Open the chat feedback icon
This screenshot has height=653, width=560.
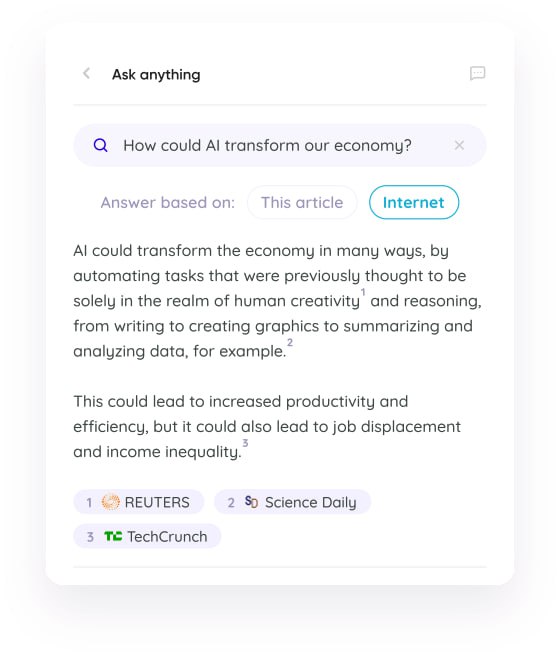477,73
